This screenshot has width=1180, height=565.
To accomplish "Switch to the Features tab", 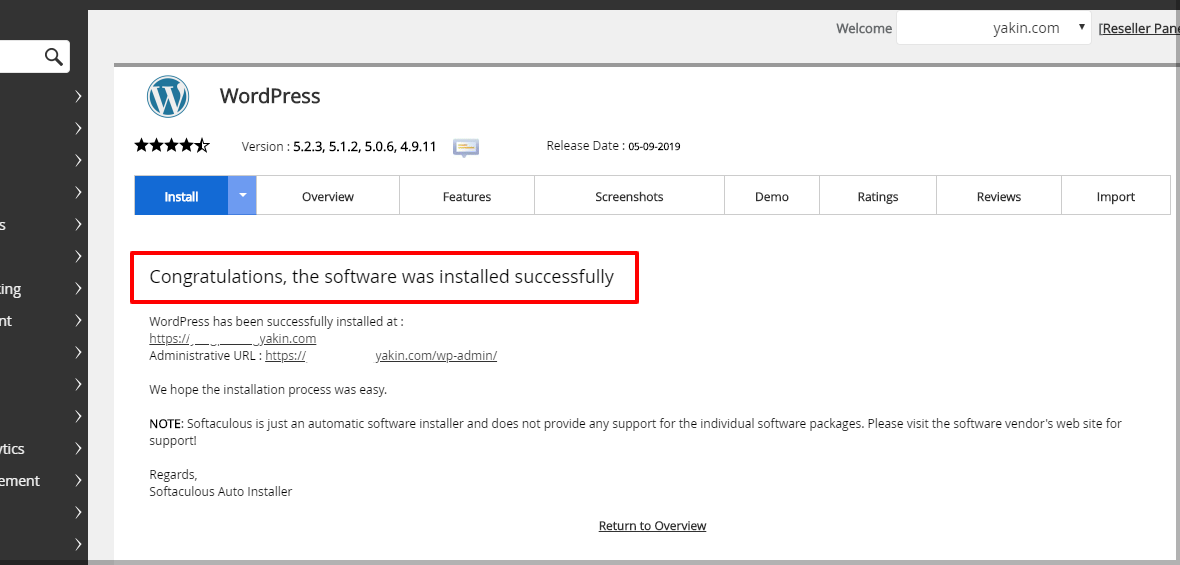I will pos(467,196).
